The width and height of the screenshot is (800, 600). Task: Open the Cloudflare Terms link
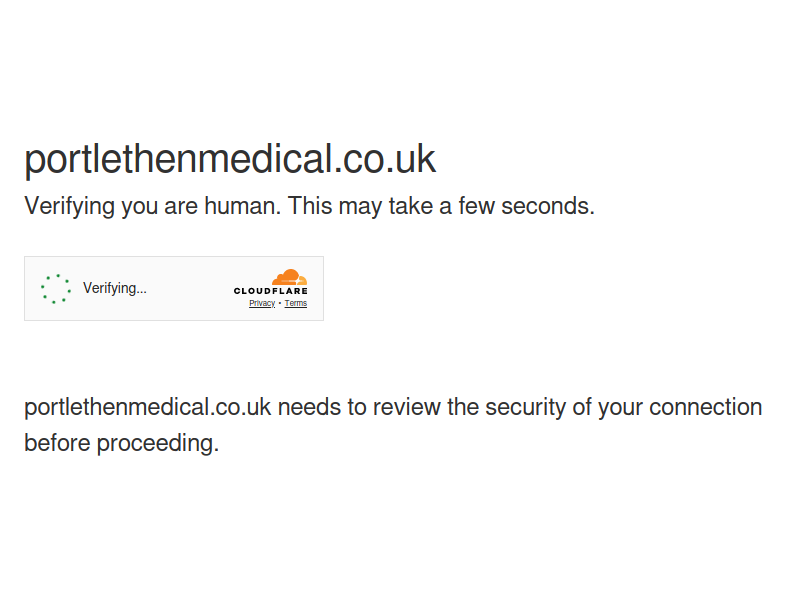click(x=295, y=303)
